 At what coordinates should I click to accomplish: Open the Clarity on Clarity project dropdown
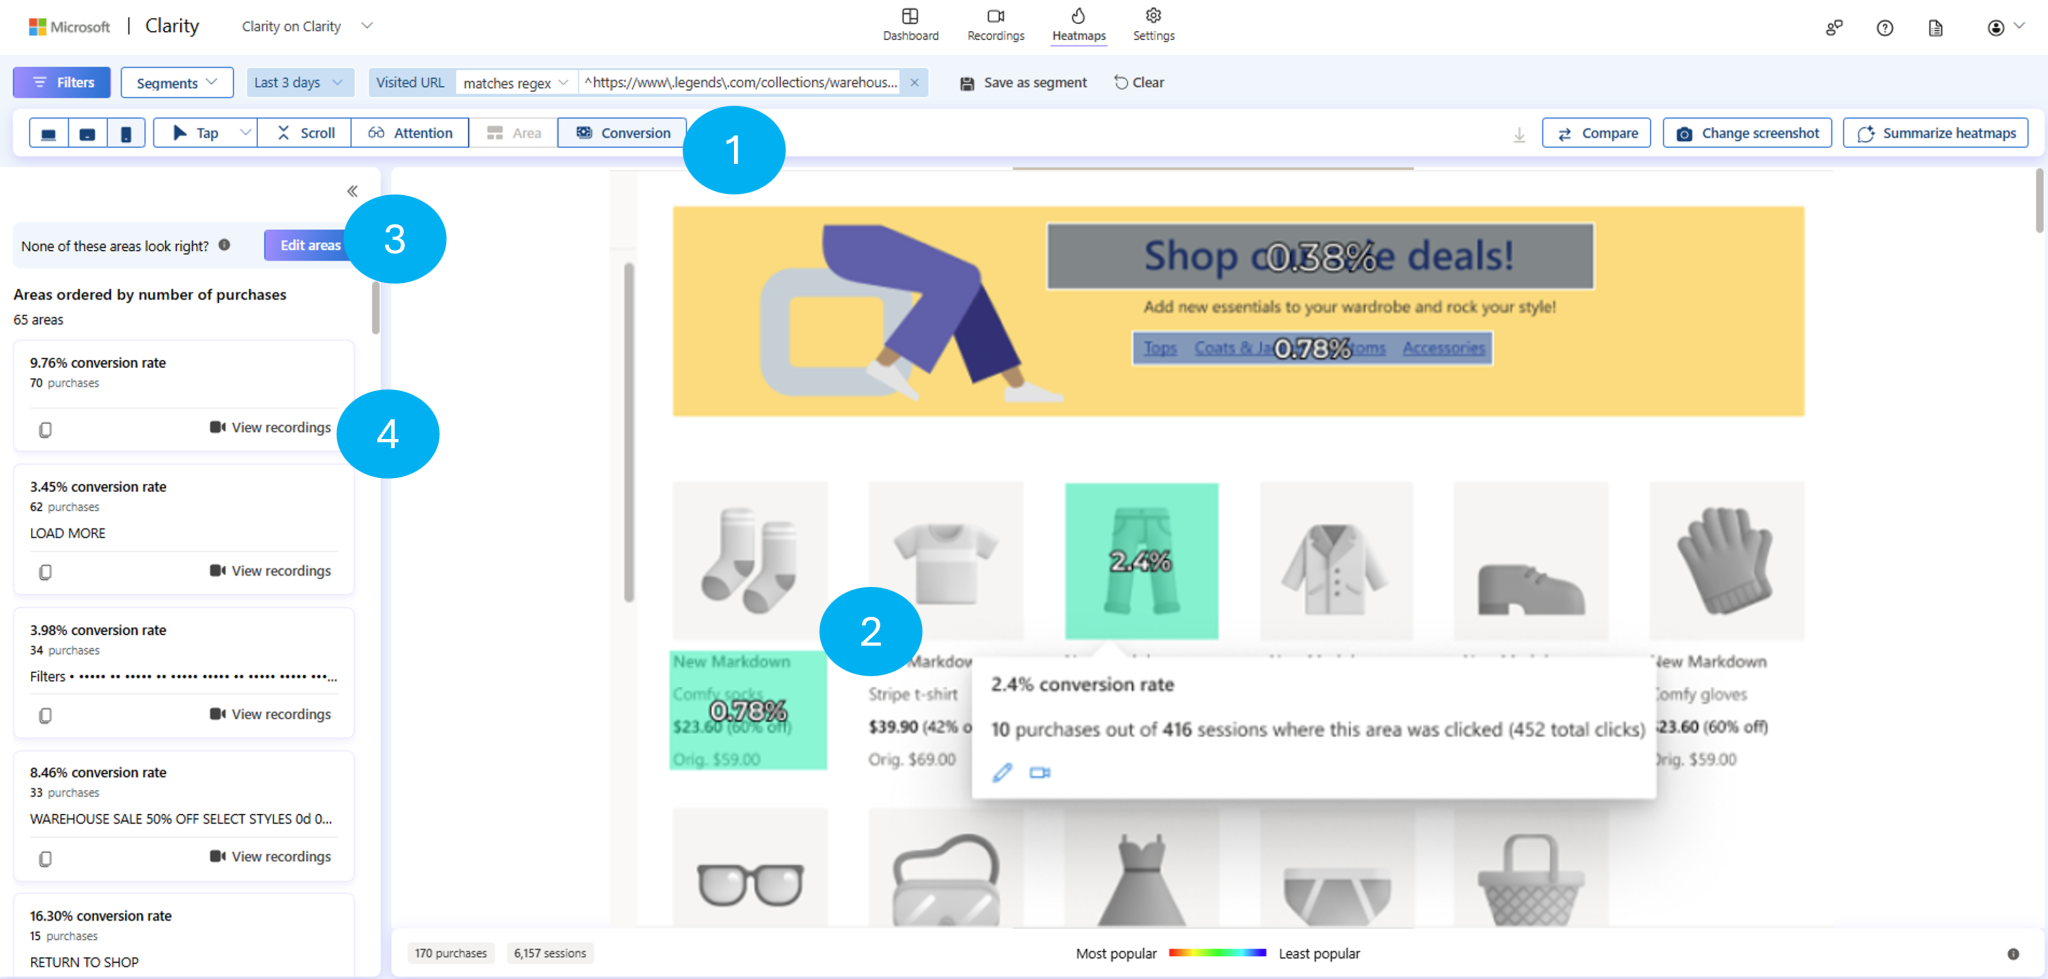coord(305,26)
